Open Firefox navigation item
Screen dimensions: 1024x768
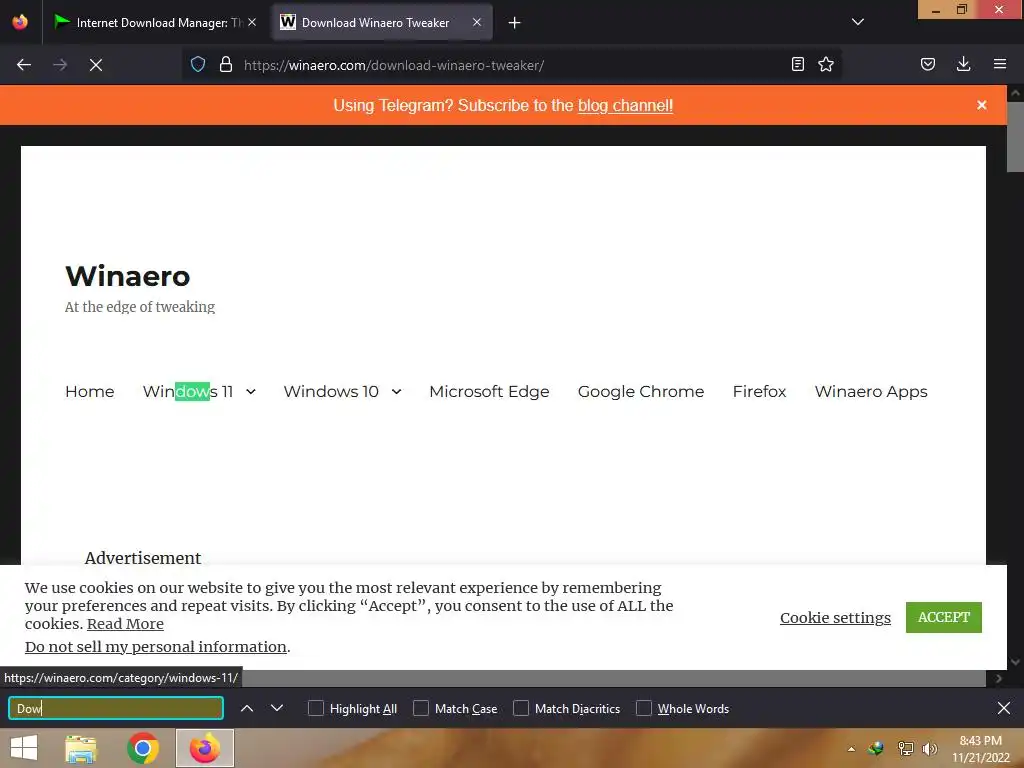coord(760,391)
